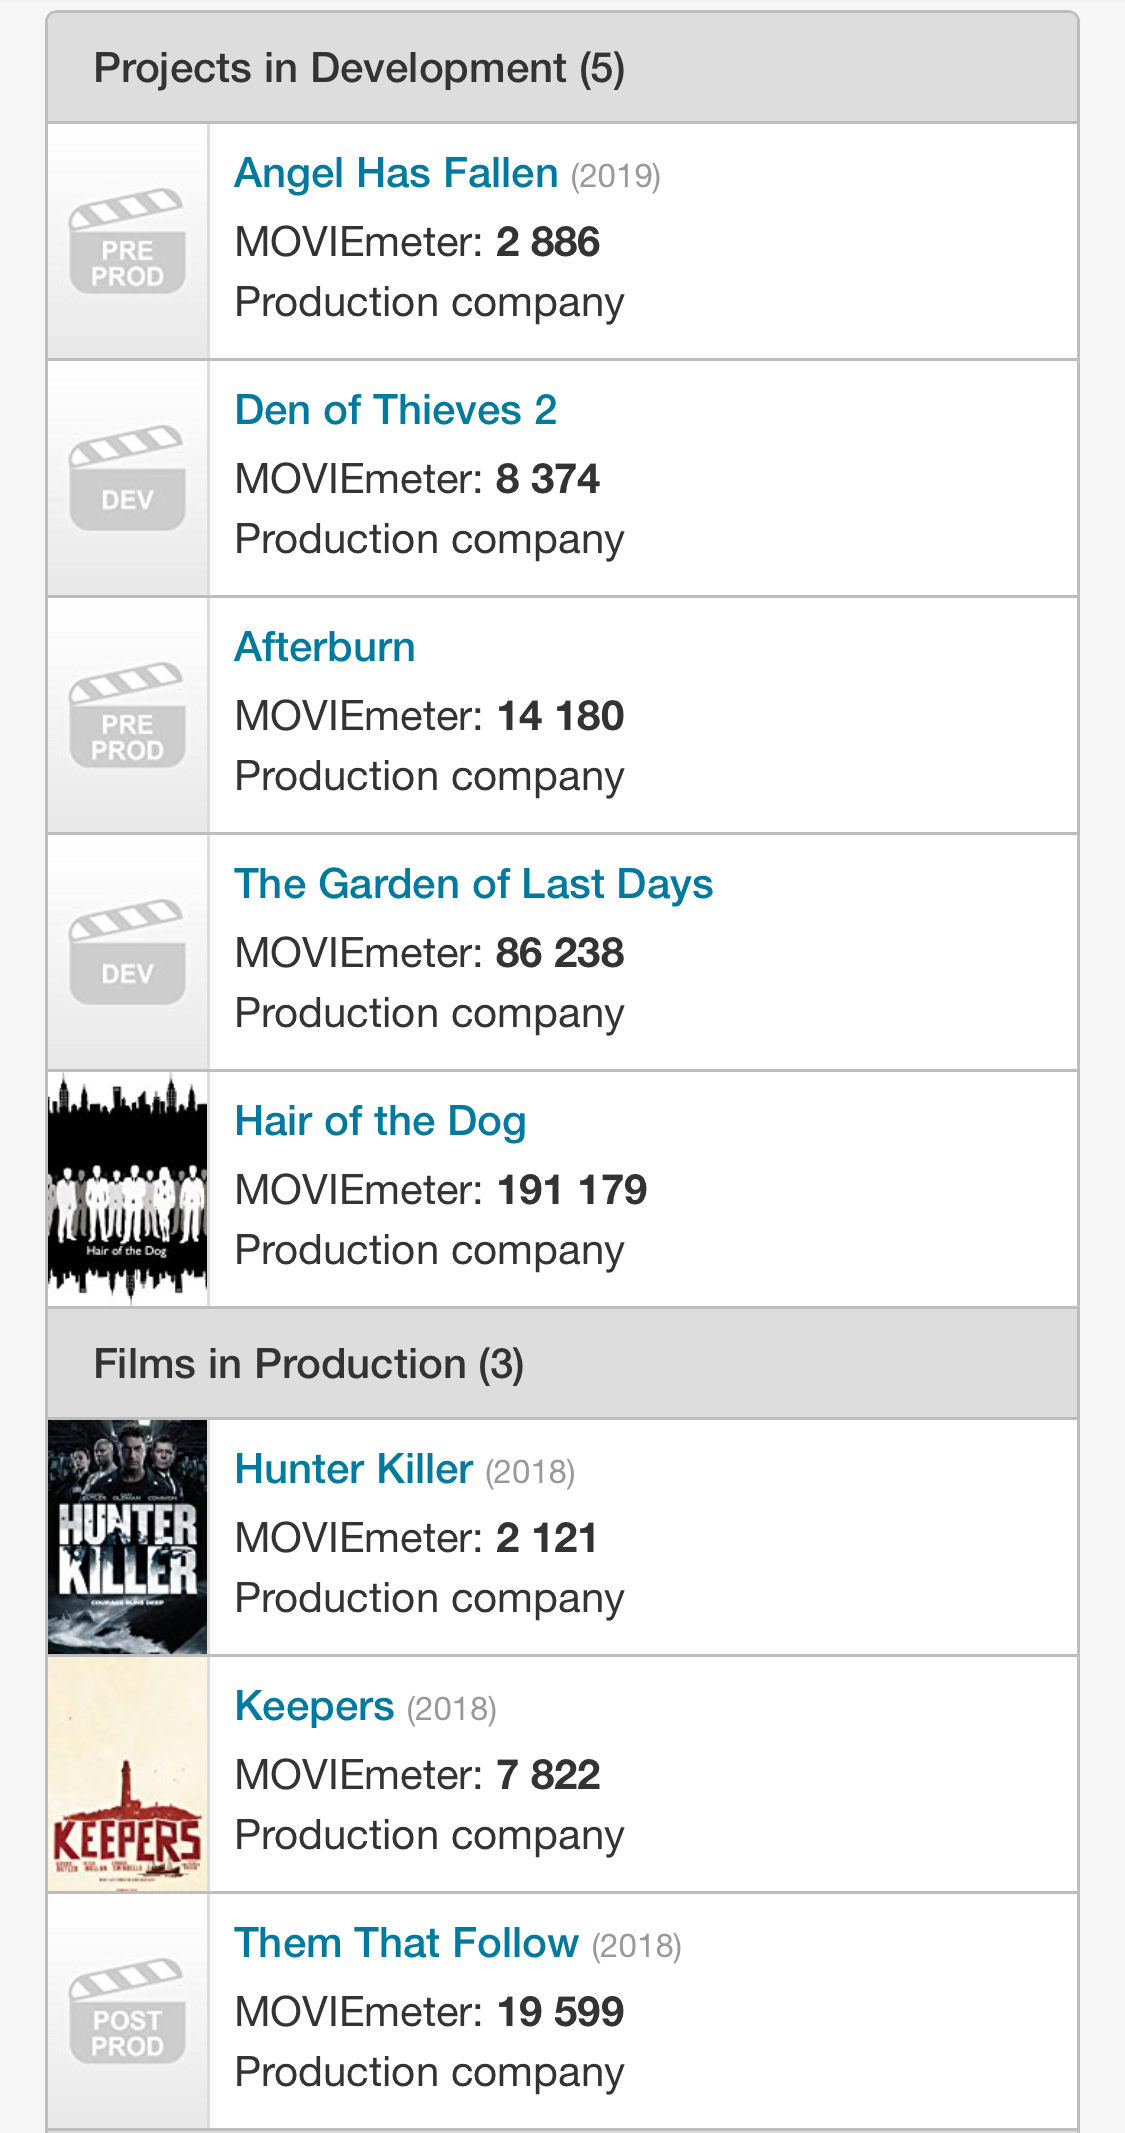Image resolution: width=1125 pixels, height=2133 pixels.
Task: Click the Den of Thieves 2 DEV clapperboard icon
Action: click(x=127, y=478)
